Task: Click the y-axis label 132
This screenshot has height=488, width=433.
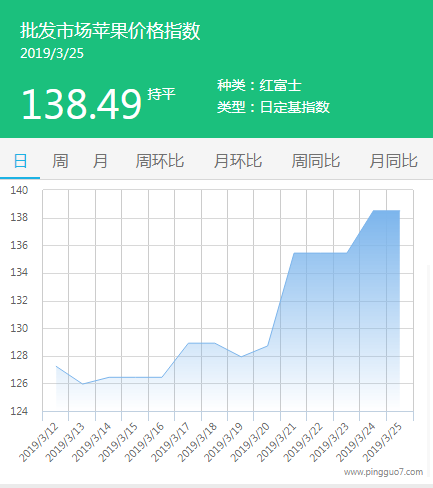Action: (x=19, y=300)
